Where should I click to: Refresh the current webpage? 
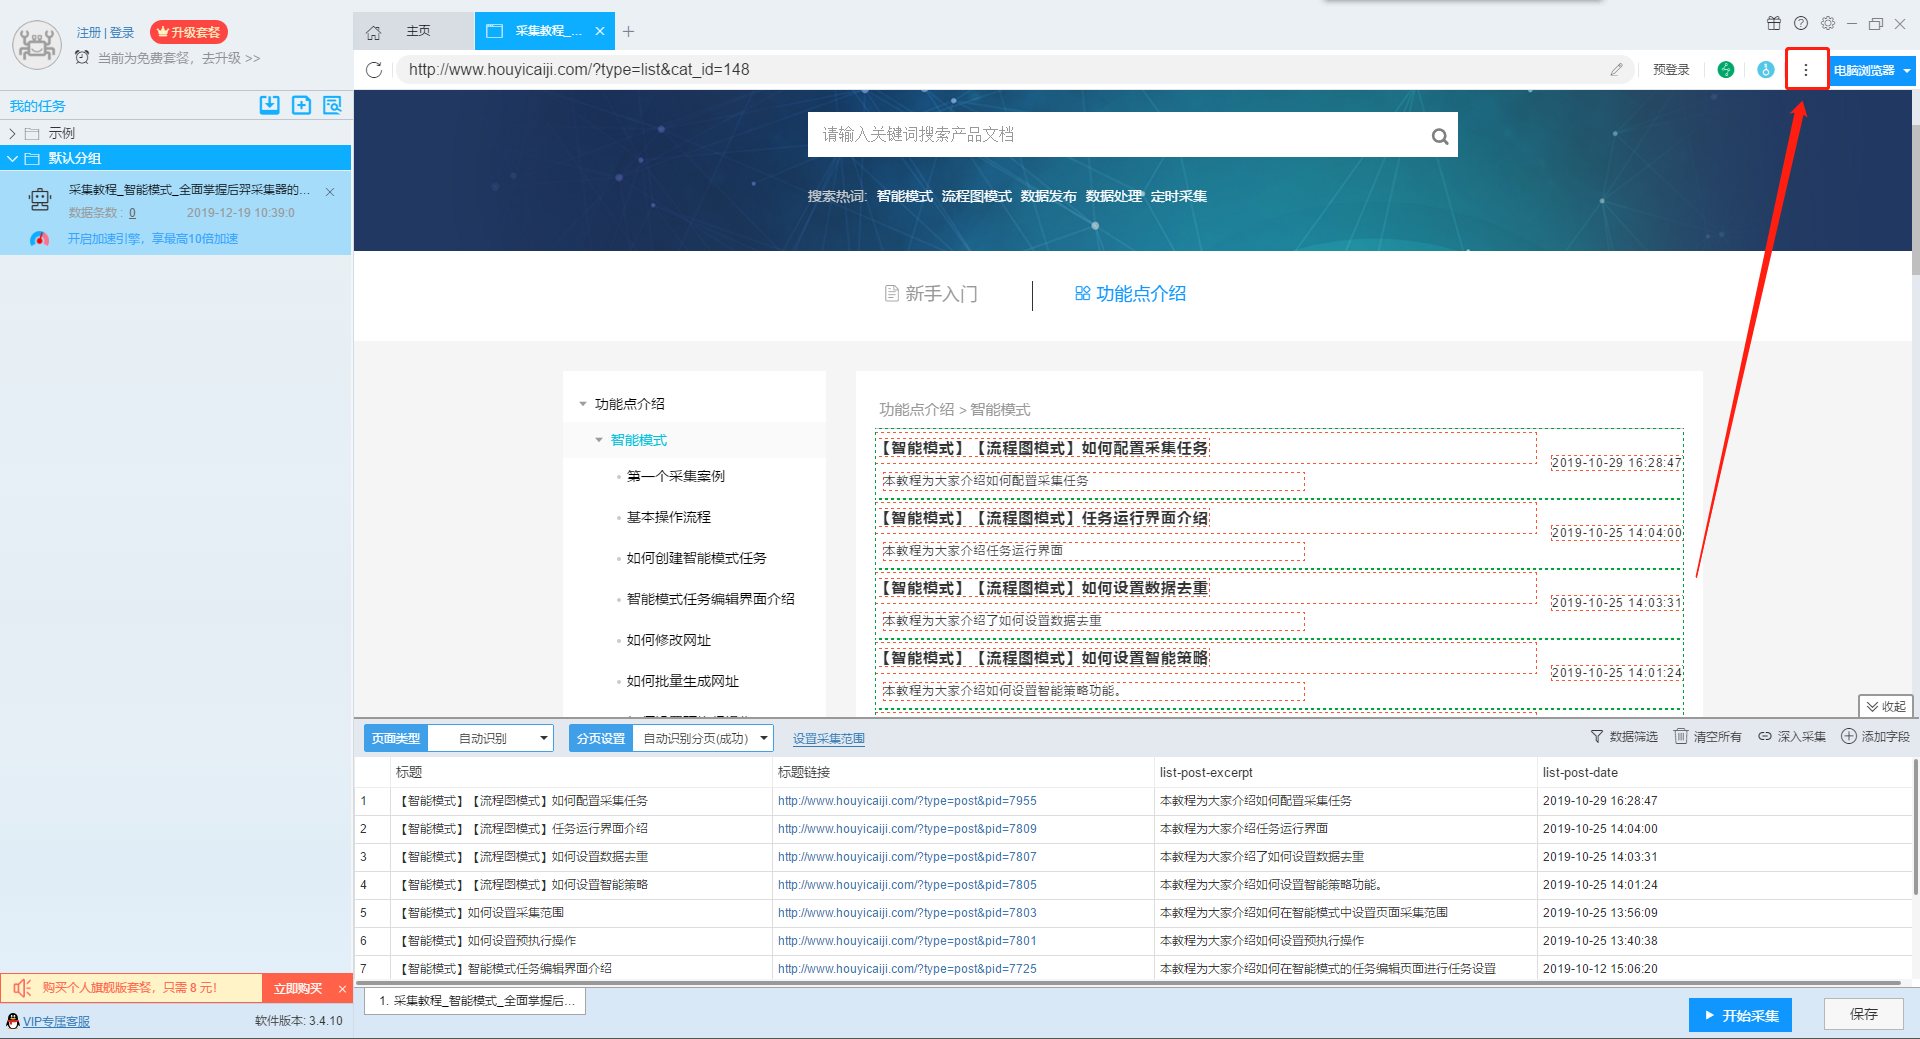pos(375,70)
